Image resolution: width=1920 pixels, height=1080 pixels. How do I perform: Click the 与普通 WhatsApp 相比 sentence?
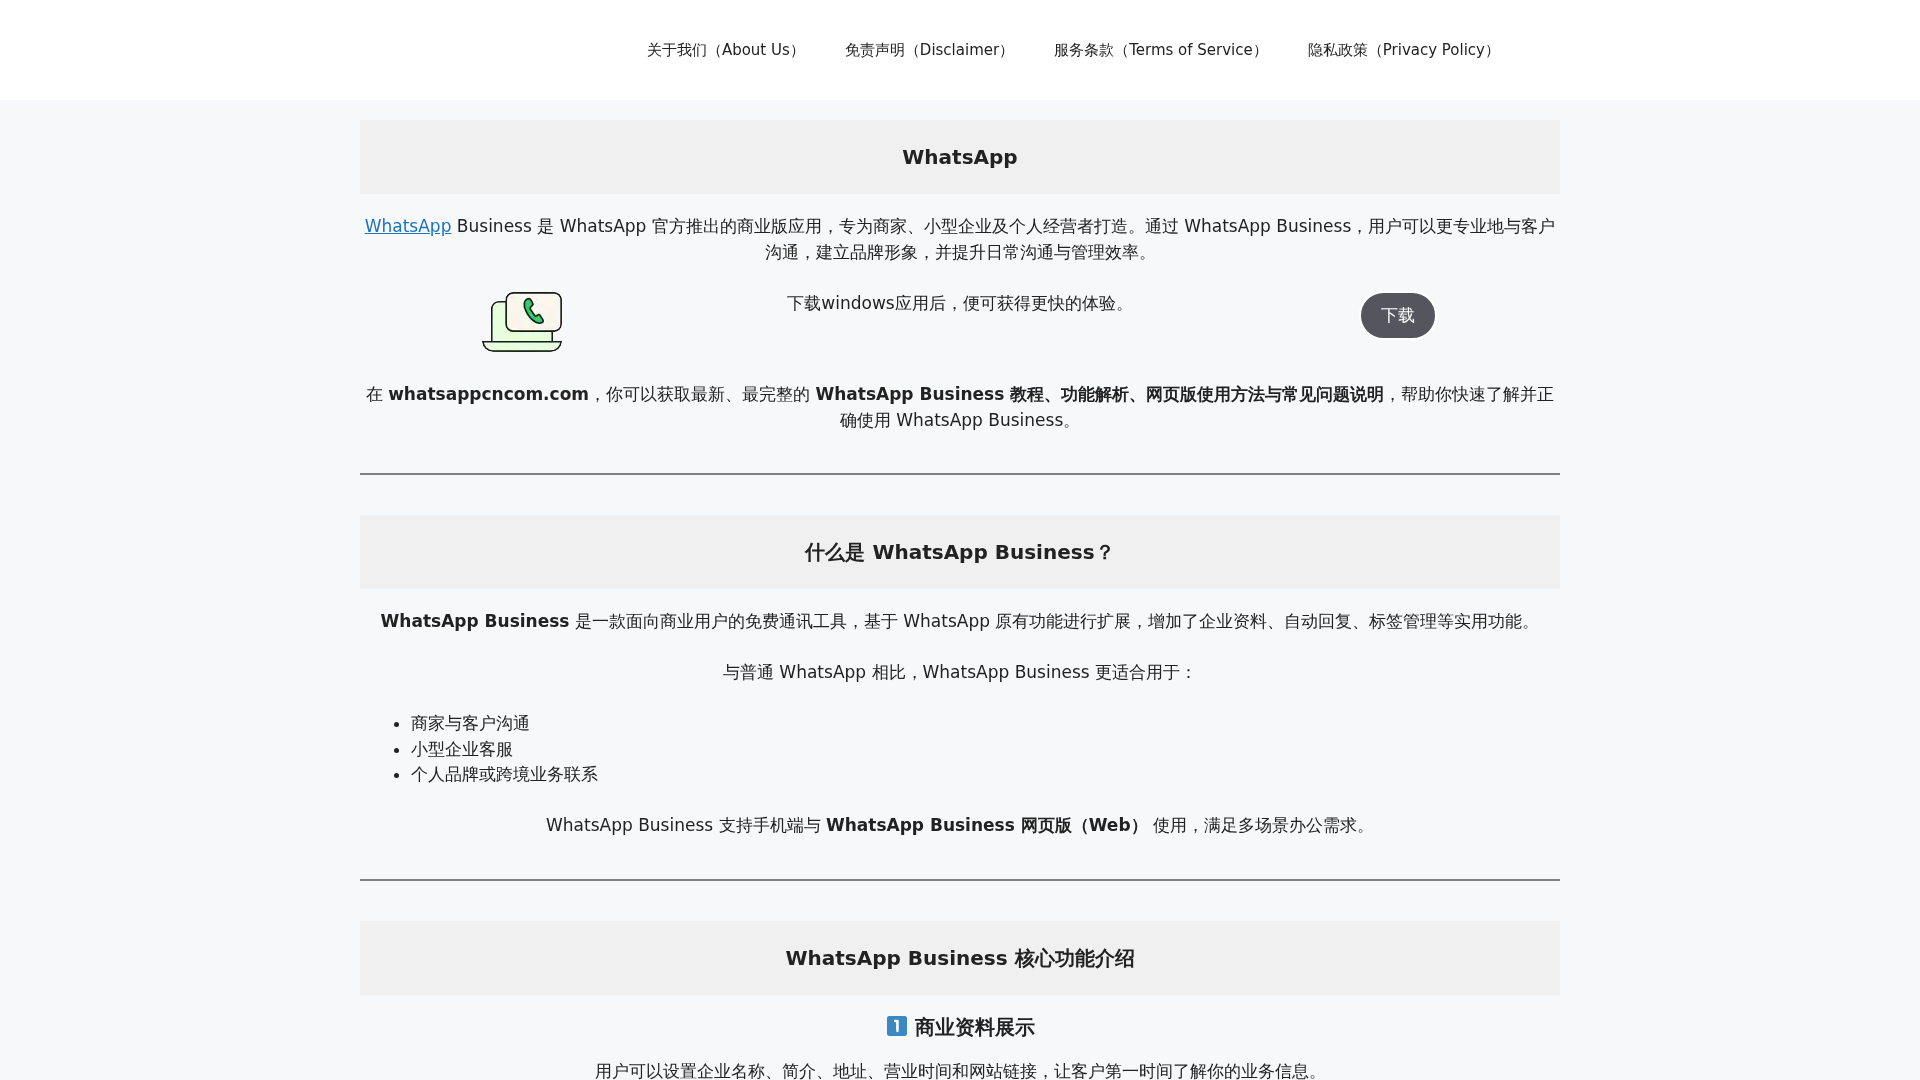point(960,672)
